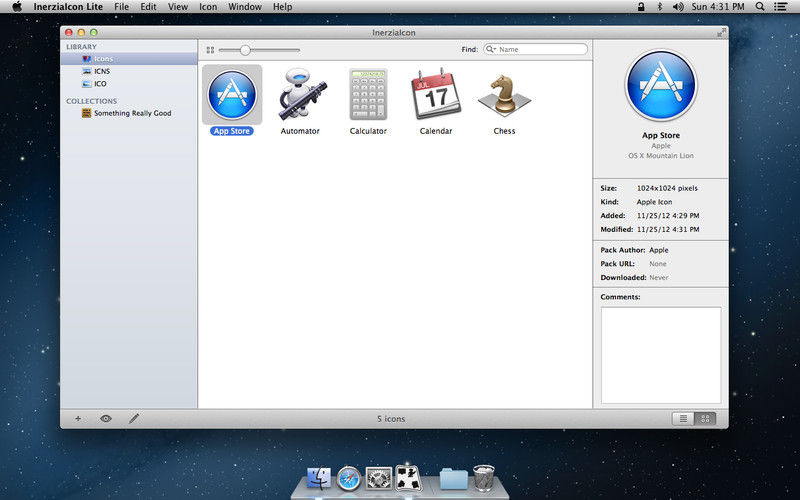
Task: Open System Preferences from the Dock
Action: [379, 479]
